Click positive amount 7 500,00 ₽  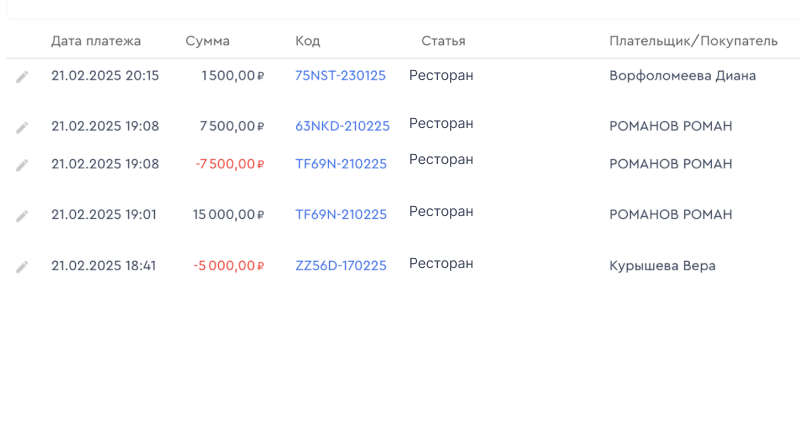232,126
